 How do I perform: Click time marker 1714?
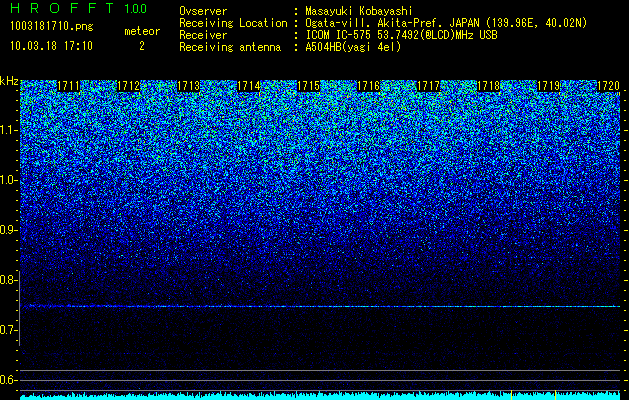click(249, 86)
